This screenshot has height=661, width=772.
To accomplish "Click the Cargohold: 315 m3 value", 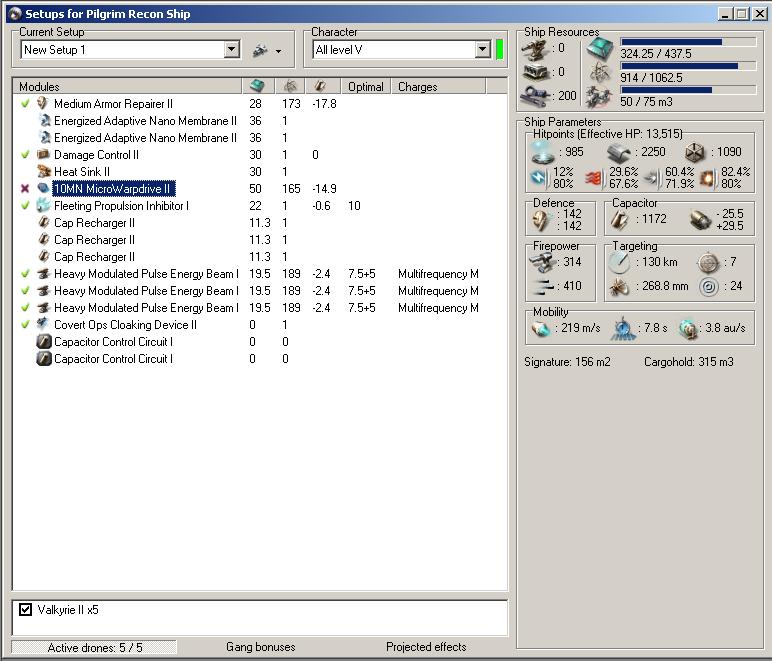I will tap(689, 362).
